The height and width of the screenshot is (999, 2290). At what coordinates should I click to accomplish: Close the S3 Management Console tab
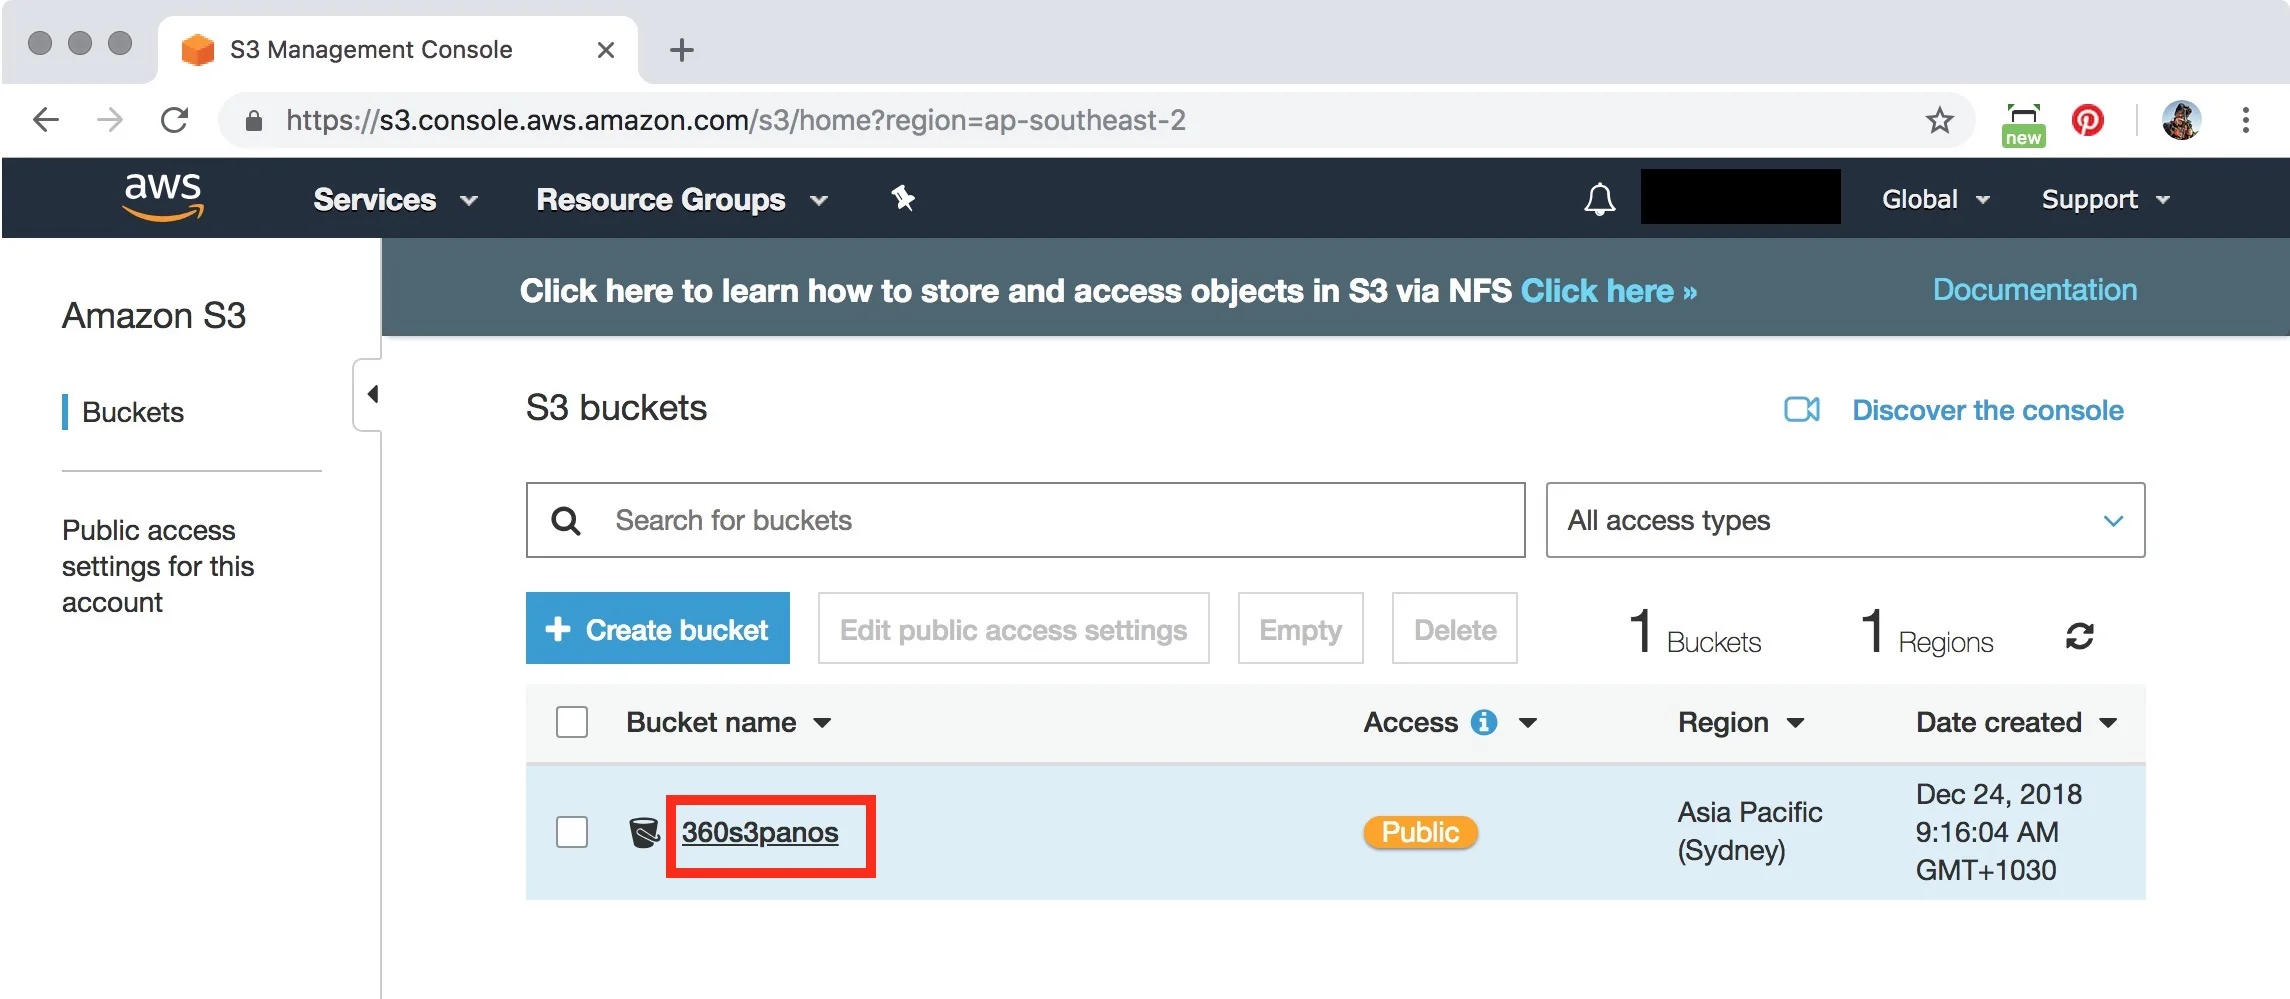[x=605, y=50]
